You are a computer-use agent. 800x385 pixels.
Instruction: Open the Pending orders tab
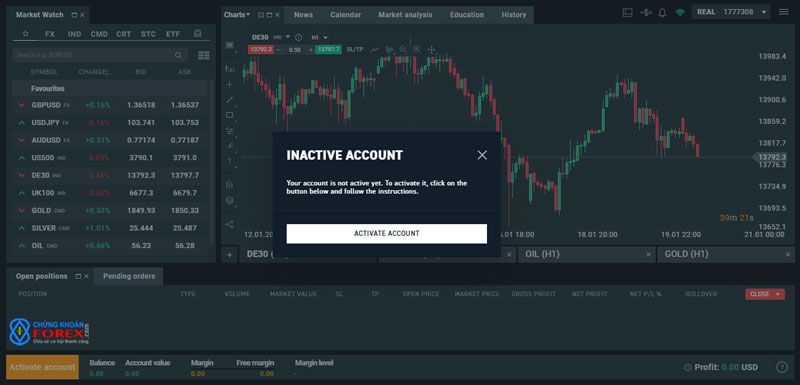129,276
